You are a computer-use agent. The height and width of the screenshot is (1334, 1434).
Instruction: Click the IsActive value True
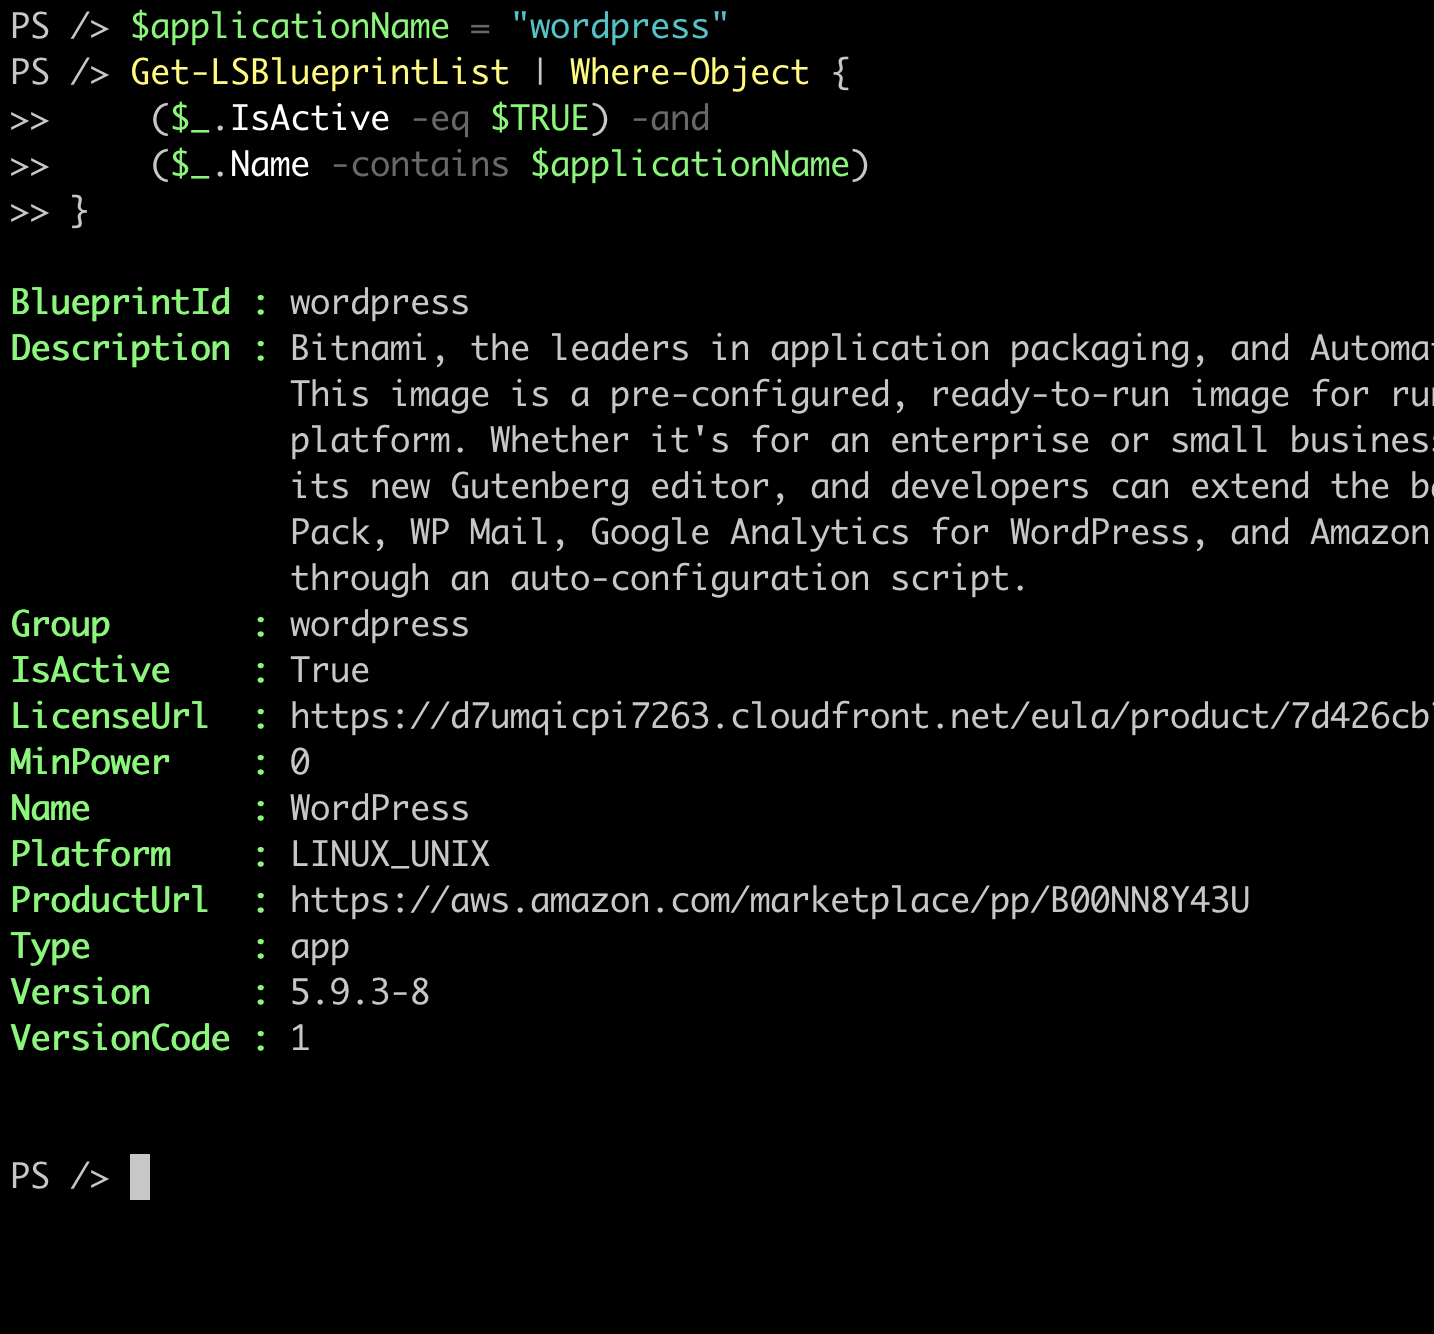pos(328,669)
